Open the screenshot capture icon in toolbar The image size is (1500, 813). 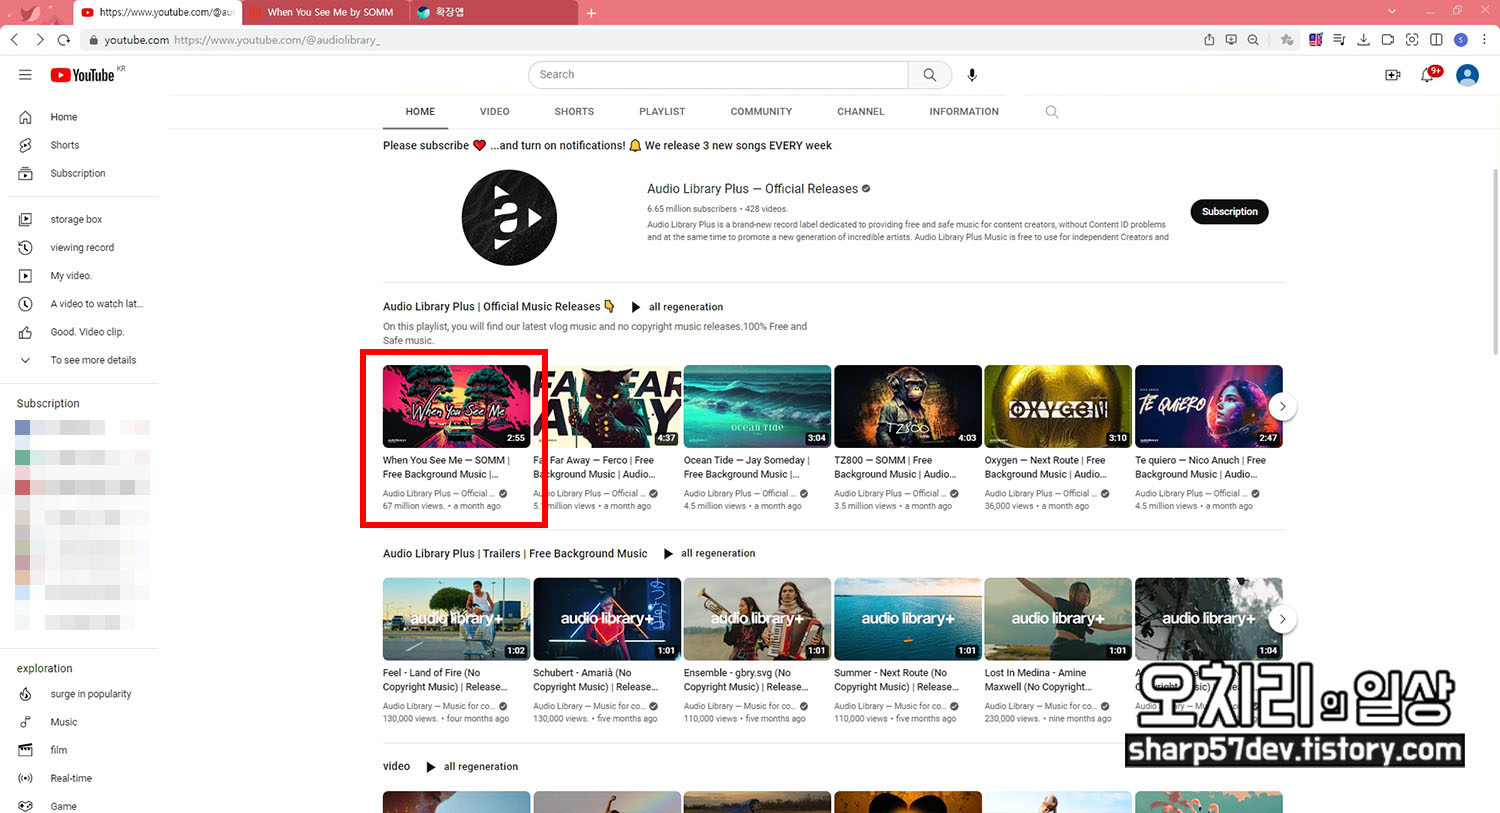pos(1412,40)
